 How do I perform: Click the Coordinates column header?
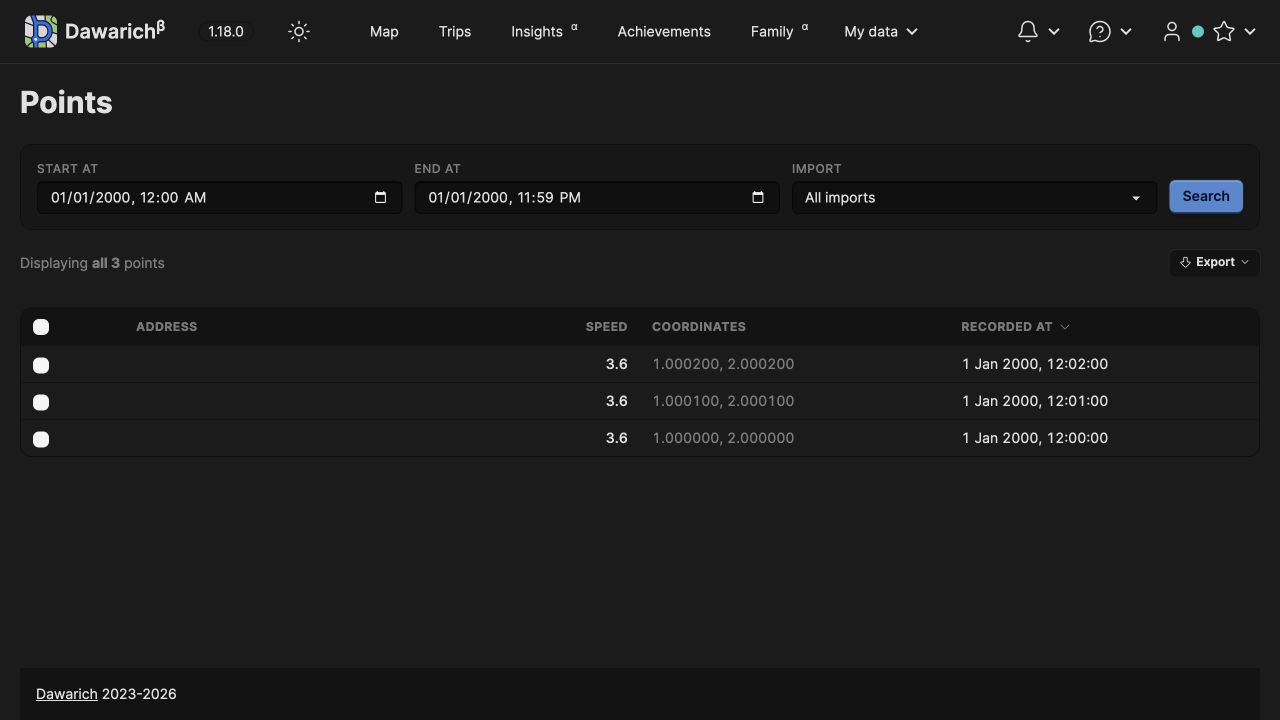pos(699,327)
